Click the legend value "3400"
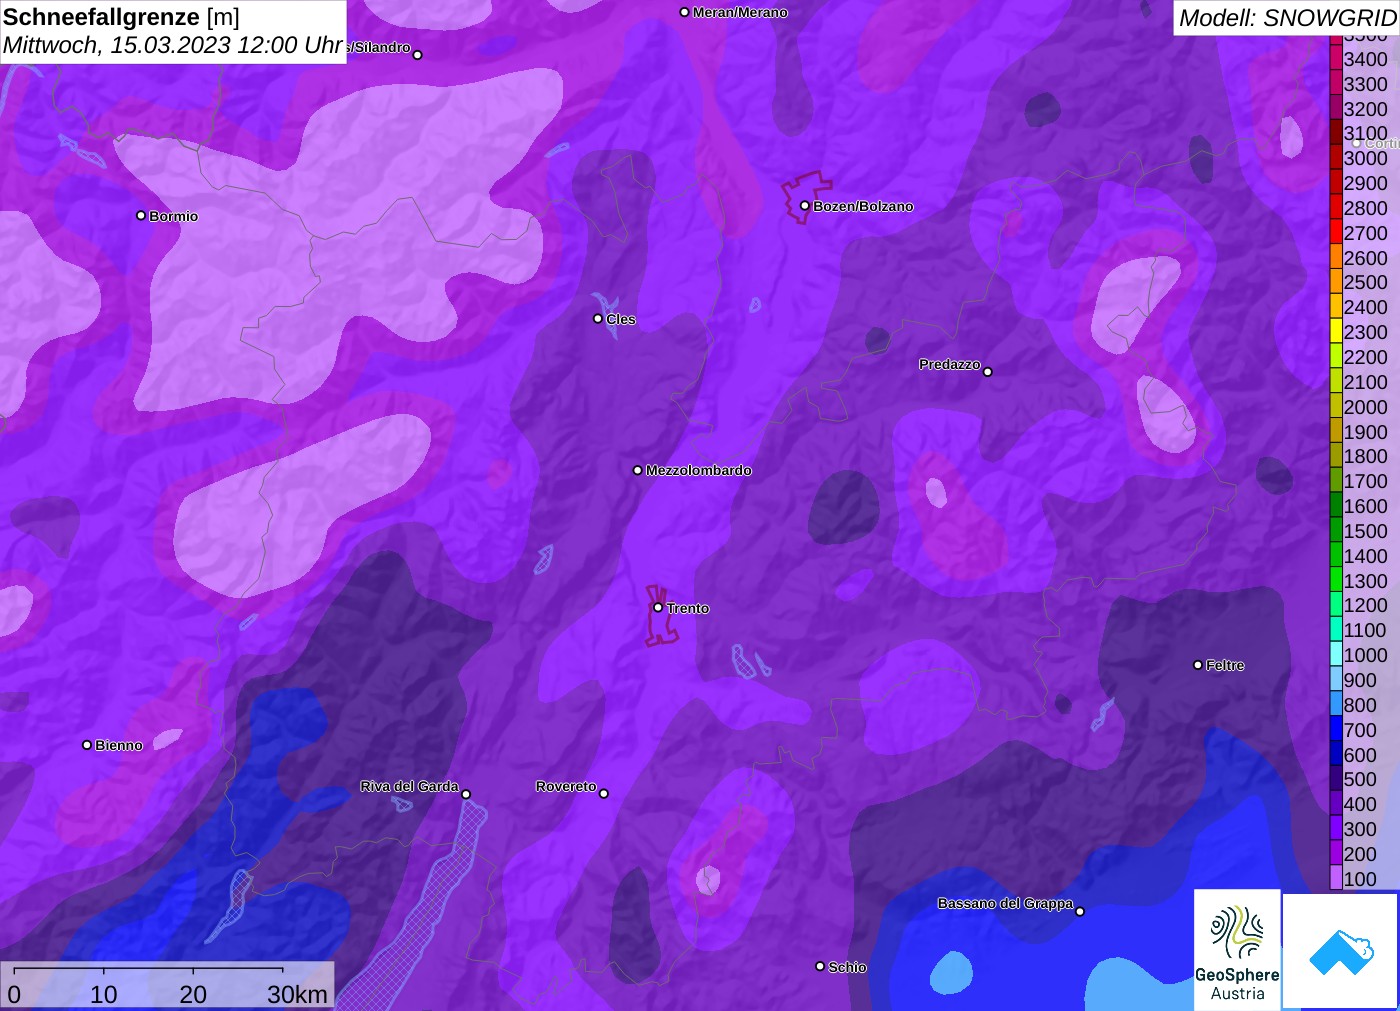This screenshot has height=1011, width=1400. [1365, 60]
